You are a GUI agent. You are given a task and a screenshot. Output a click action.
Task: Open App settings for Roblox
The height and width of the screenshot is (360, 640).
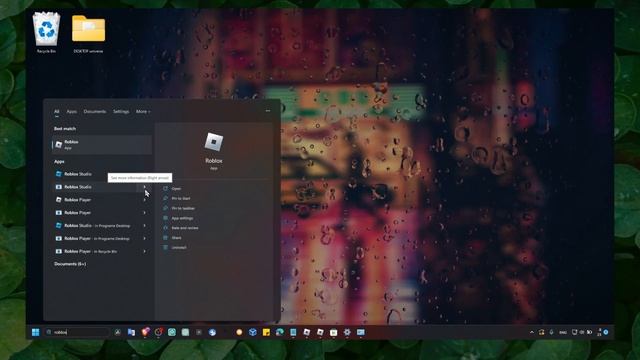point(182,218)
